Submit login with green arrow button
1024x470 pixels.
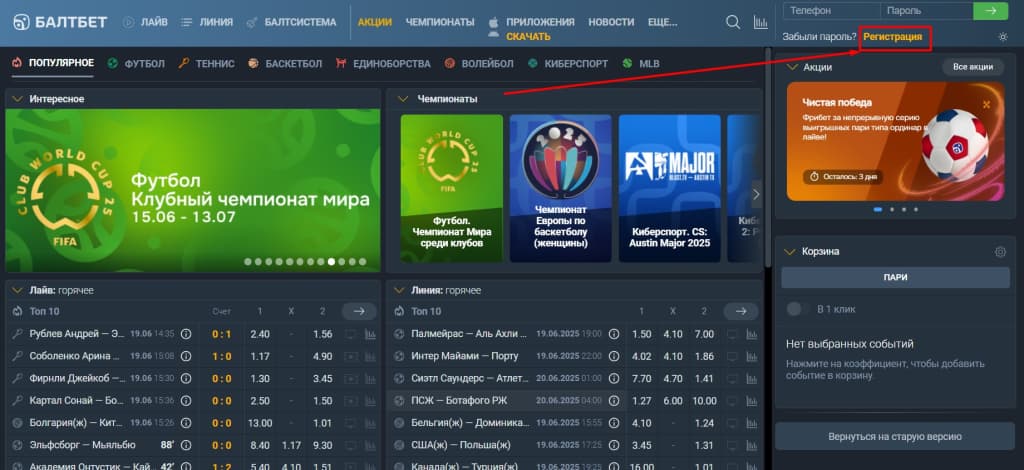tap(991, 10)
